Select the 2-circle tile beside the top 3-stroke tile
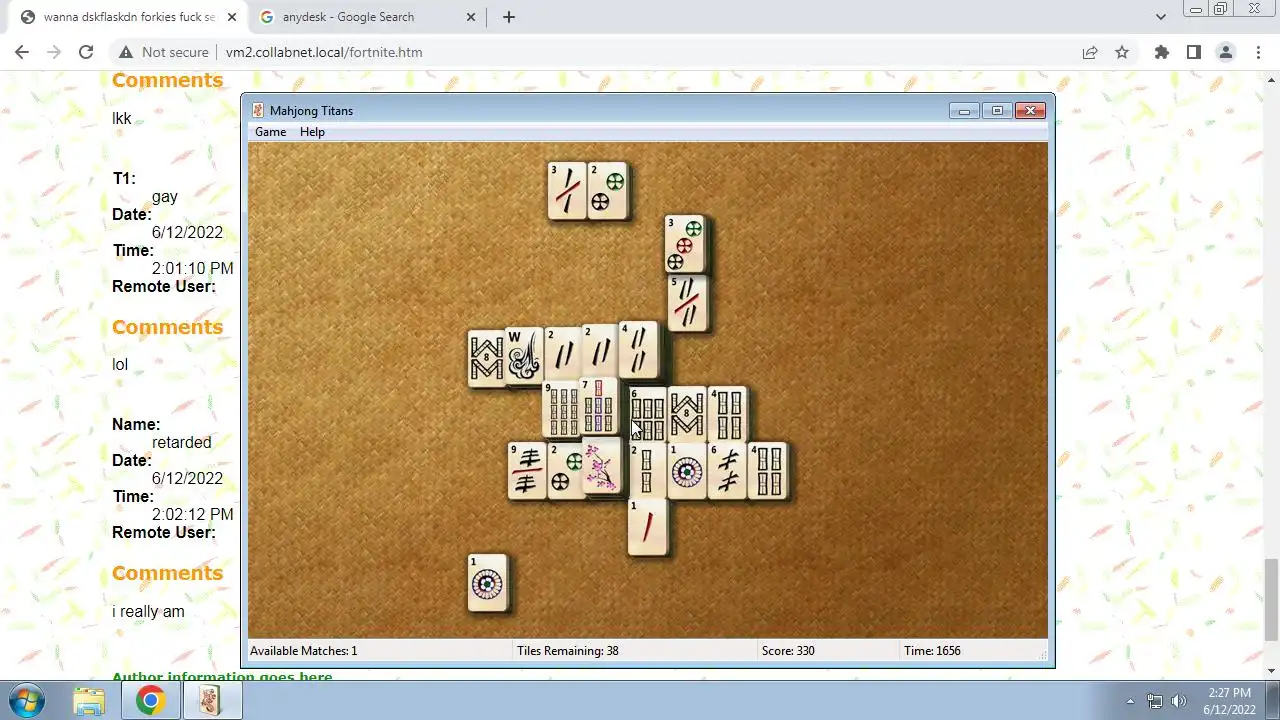The height and width of the screenshot is (720, 1280). tap(608, 190)
